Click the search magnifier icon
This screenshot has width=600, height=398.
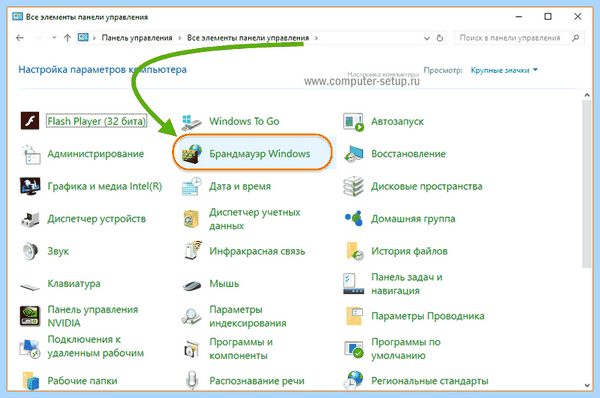(576, 38)
